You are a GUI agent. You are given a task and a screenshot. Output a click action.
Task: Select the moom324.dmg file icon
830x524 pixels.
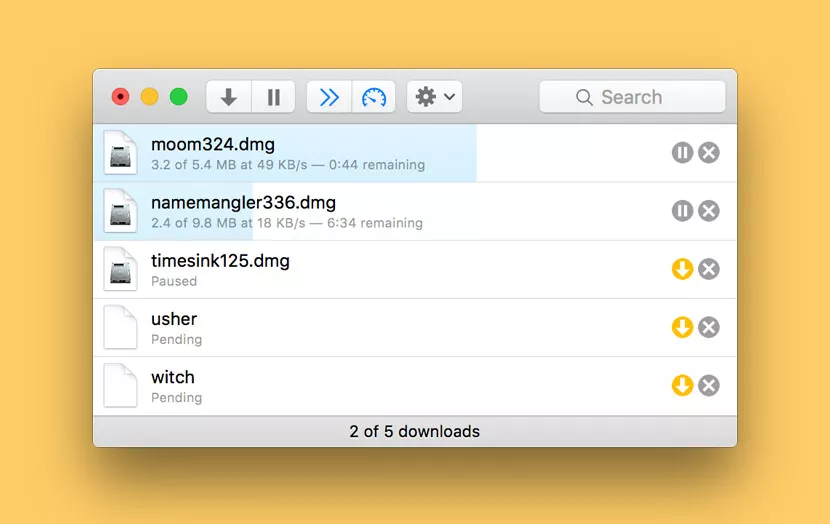(x=120, y=152)
